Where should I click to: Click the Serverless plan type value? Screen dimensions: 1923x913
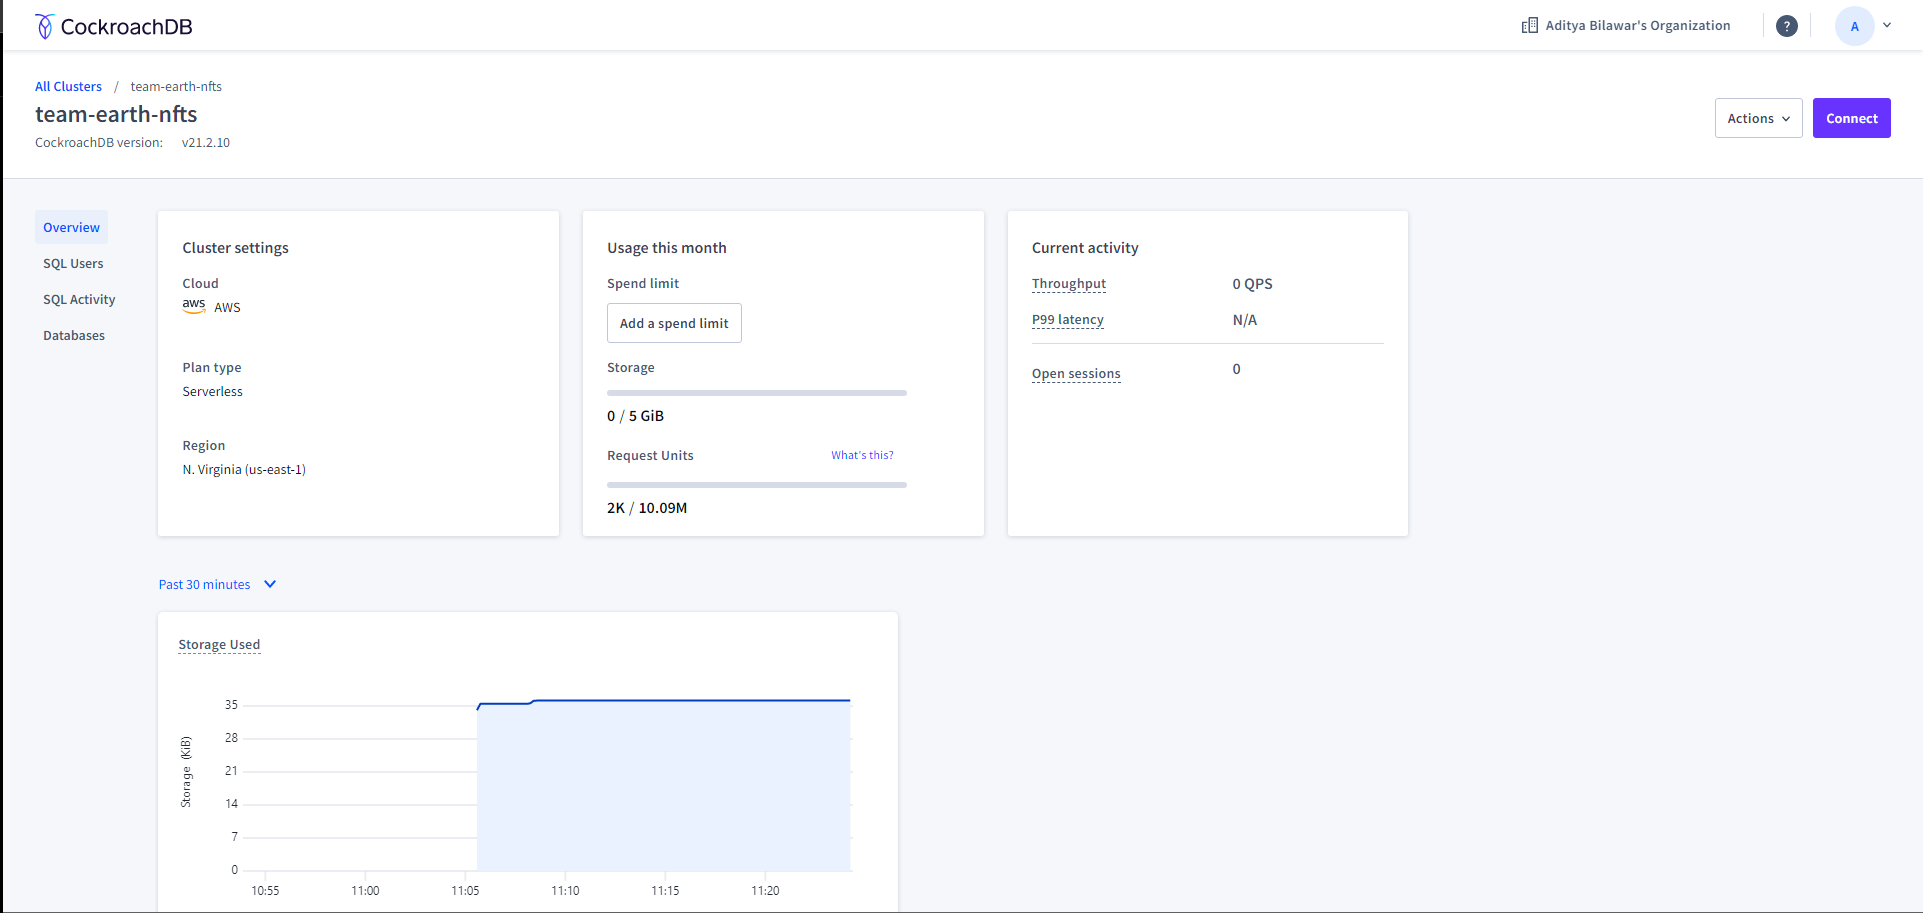pos(212,392)
